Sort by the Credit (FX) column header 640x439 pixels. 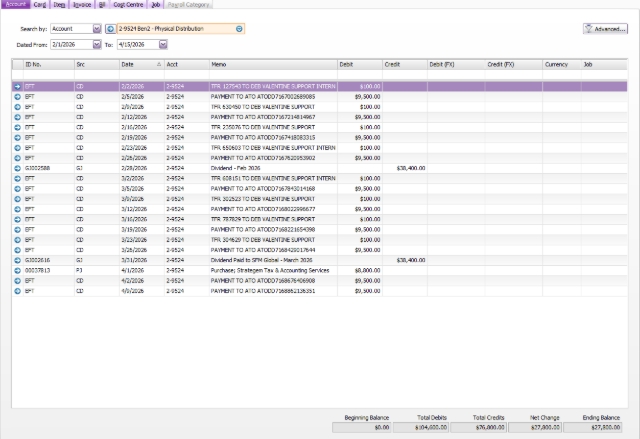[513, 64]
